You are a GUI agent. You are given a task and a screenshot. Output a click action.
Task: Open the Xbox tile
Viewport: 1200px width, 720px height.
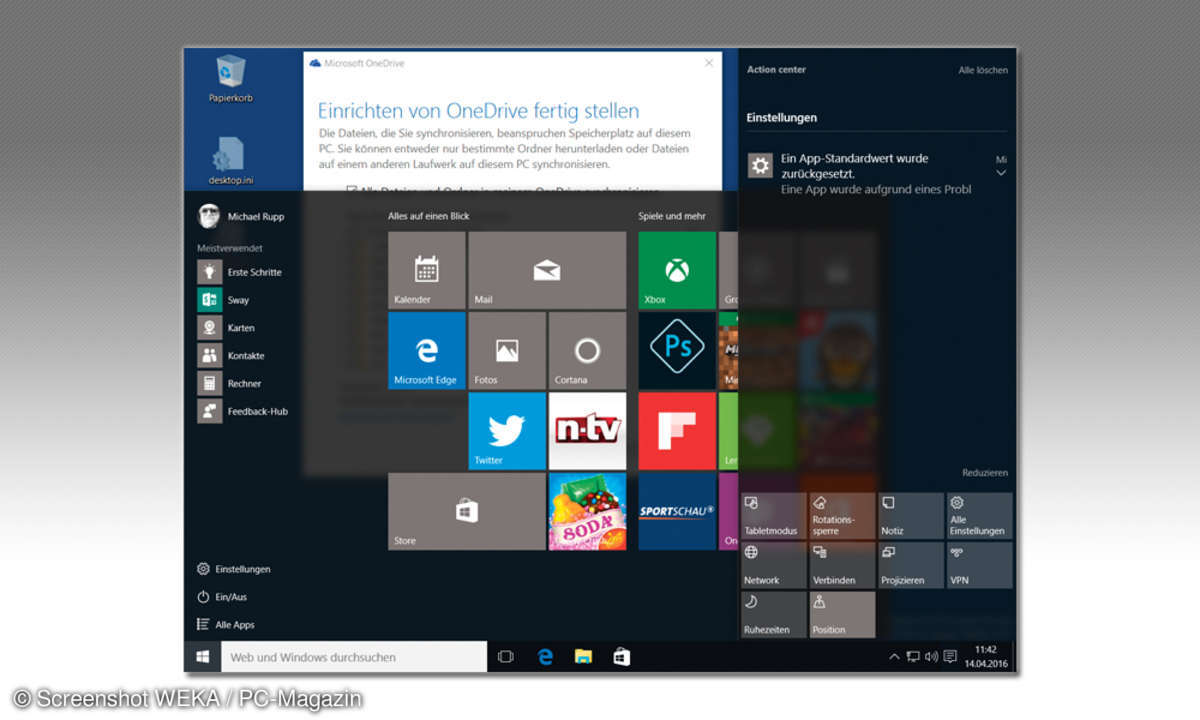[677, 271]
